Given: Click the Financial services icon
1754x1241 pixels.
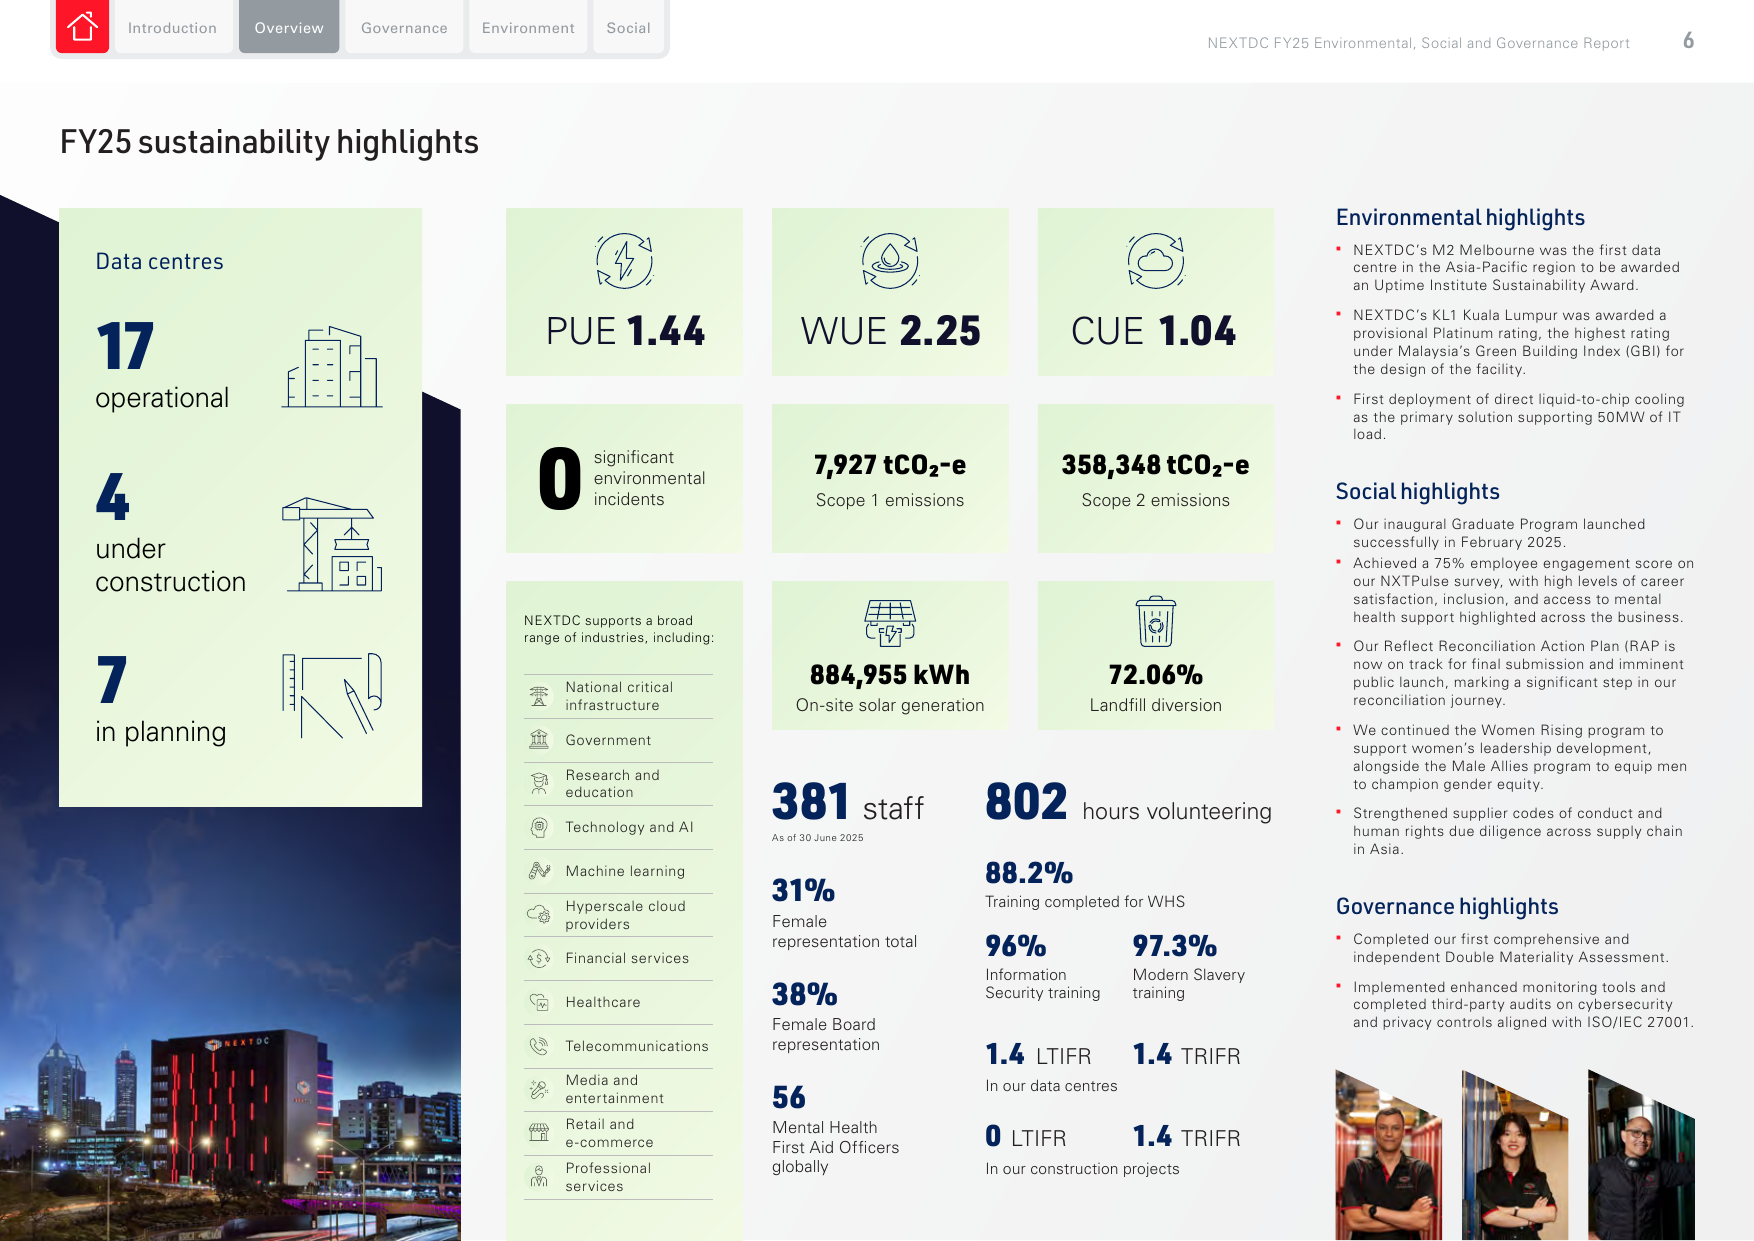Looking at the screenshot, I should 539,958.
